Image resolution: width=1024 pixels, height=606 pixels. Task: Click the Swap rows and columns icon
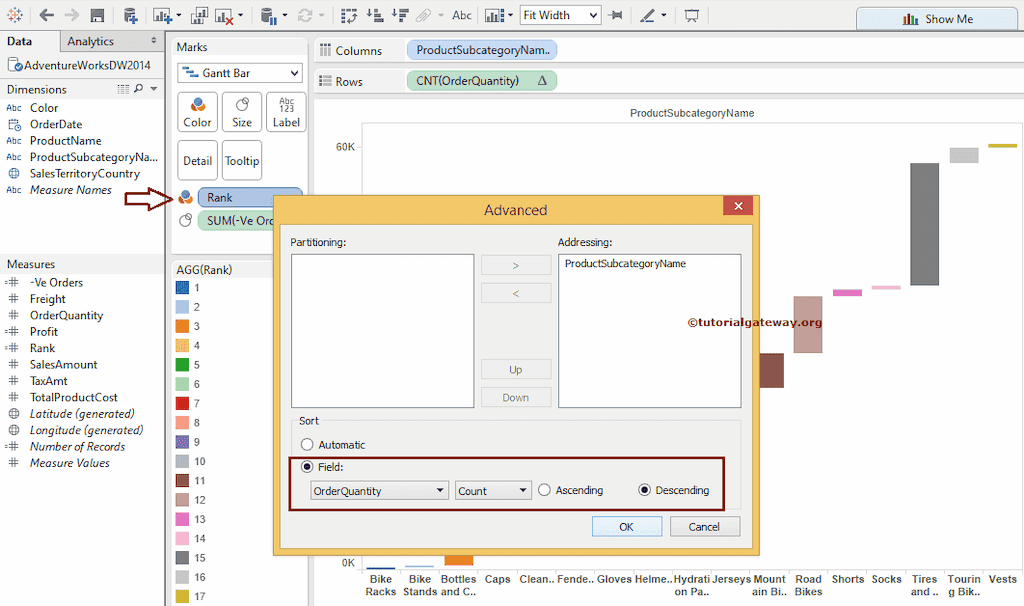tap(349, 16)
